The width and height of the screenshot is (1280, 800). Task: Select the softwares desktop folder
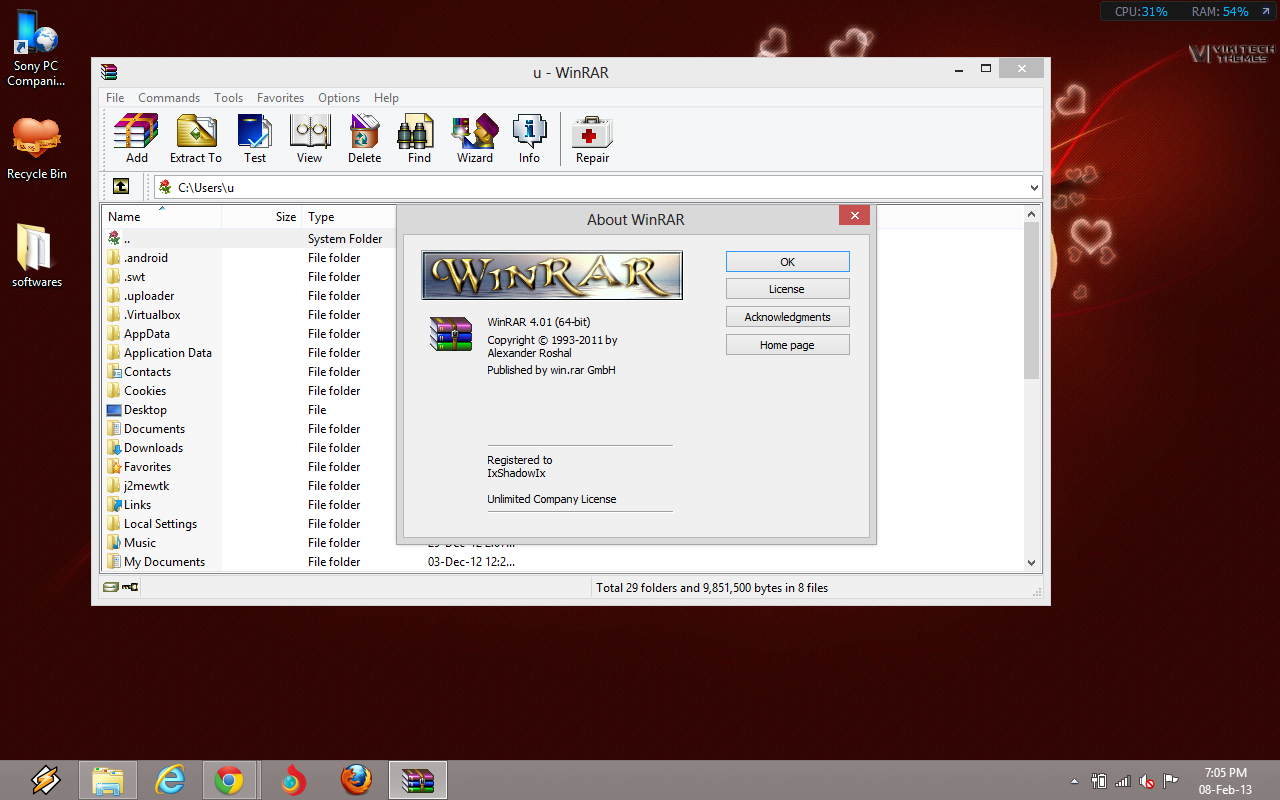37,256
